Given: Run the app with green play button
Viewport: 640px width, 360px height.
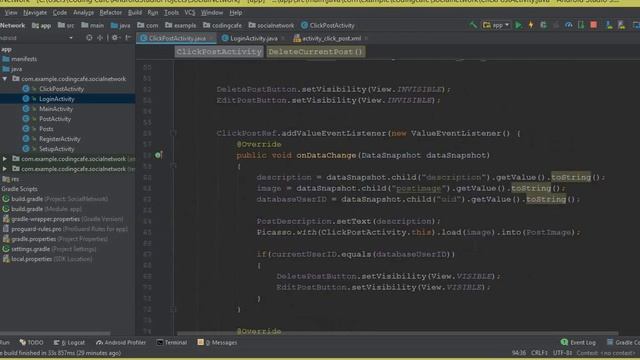Looking at the screenshot, I should [518, 25].
